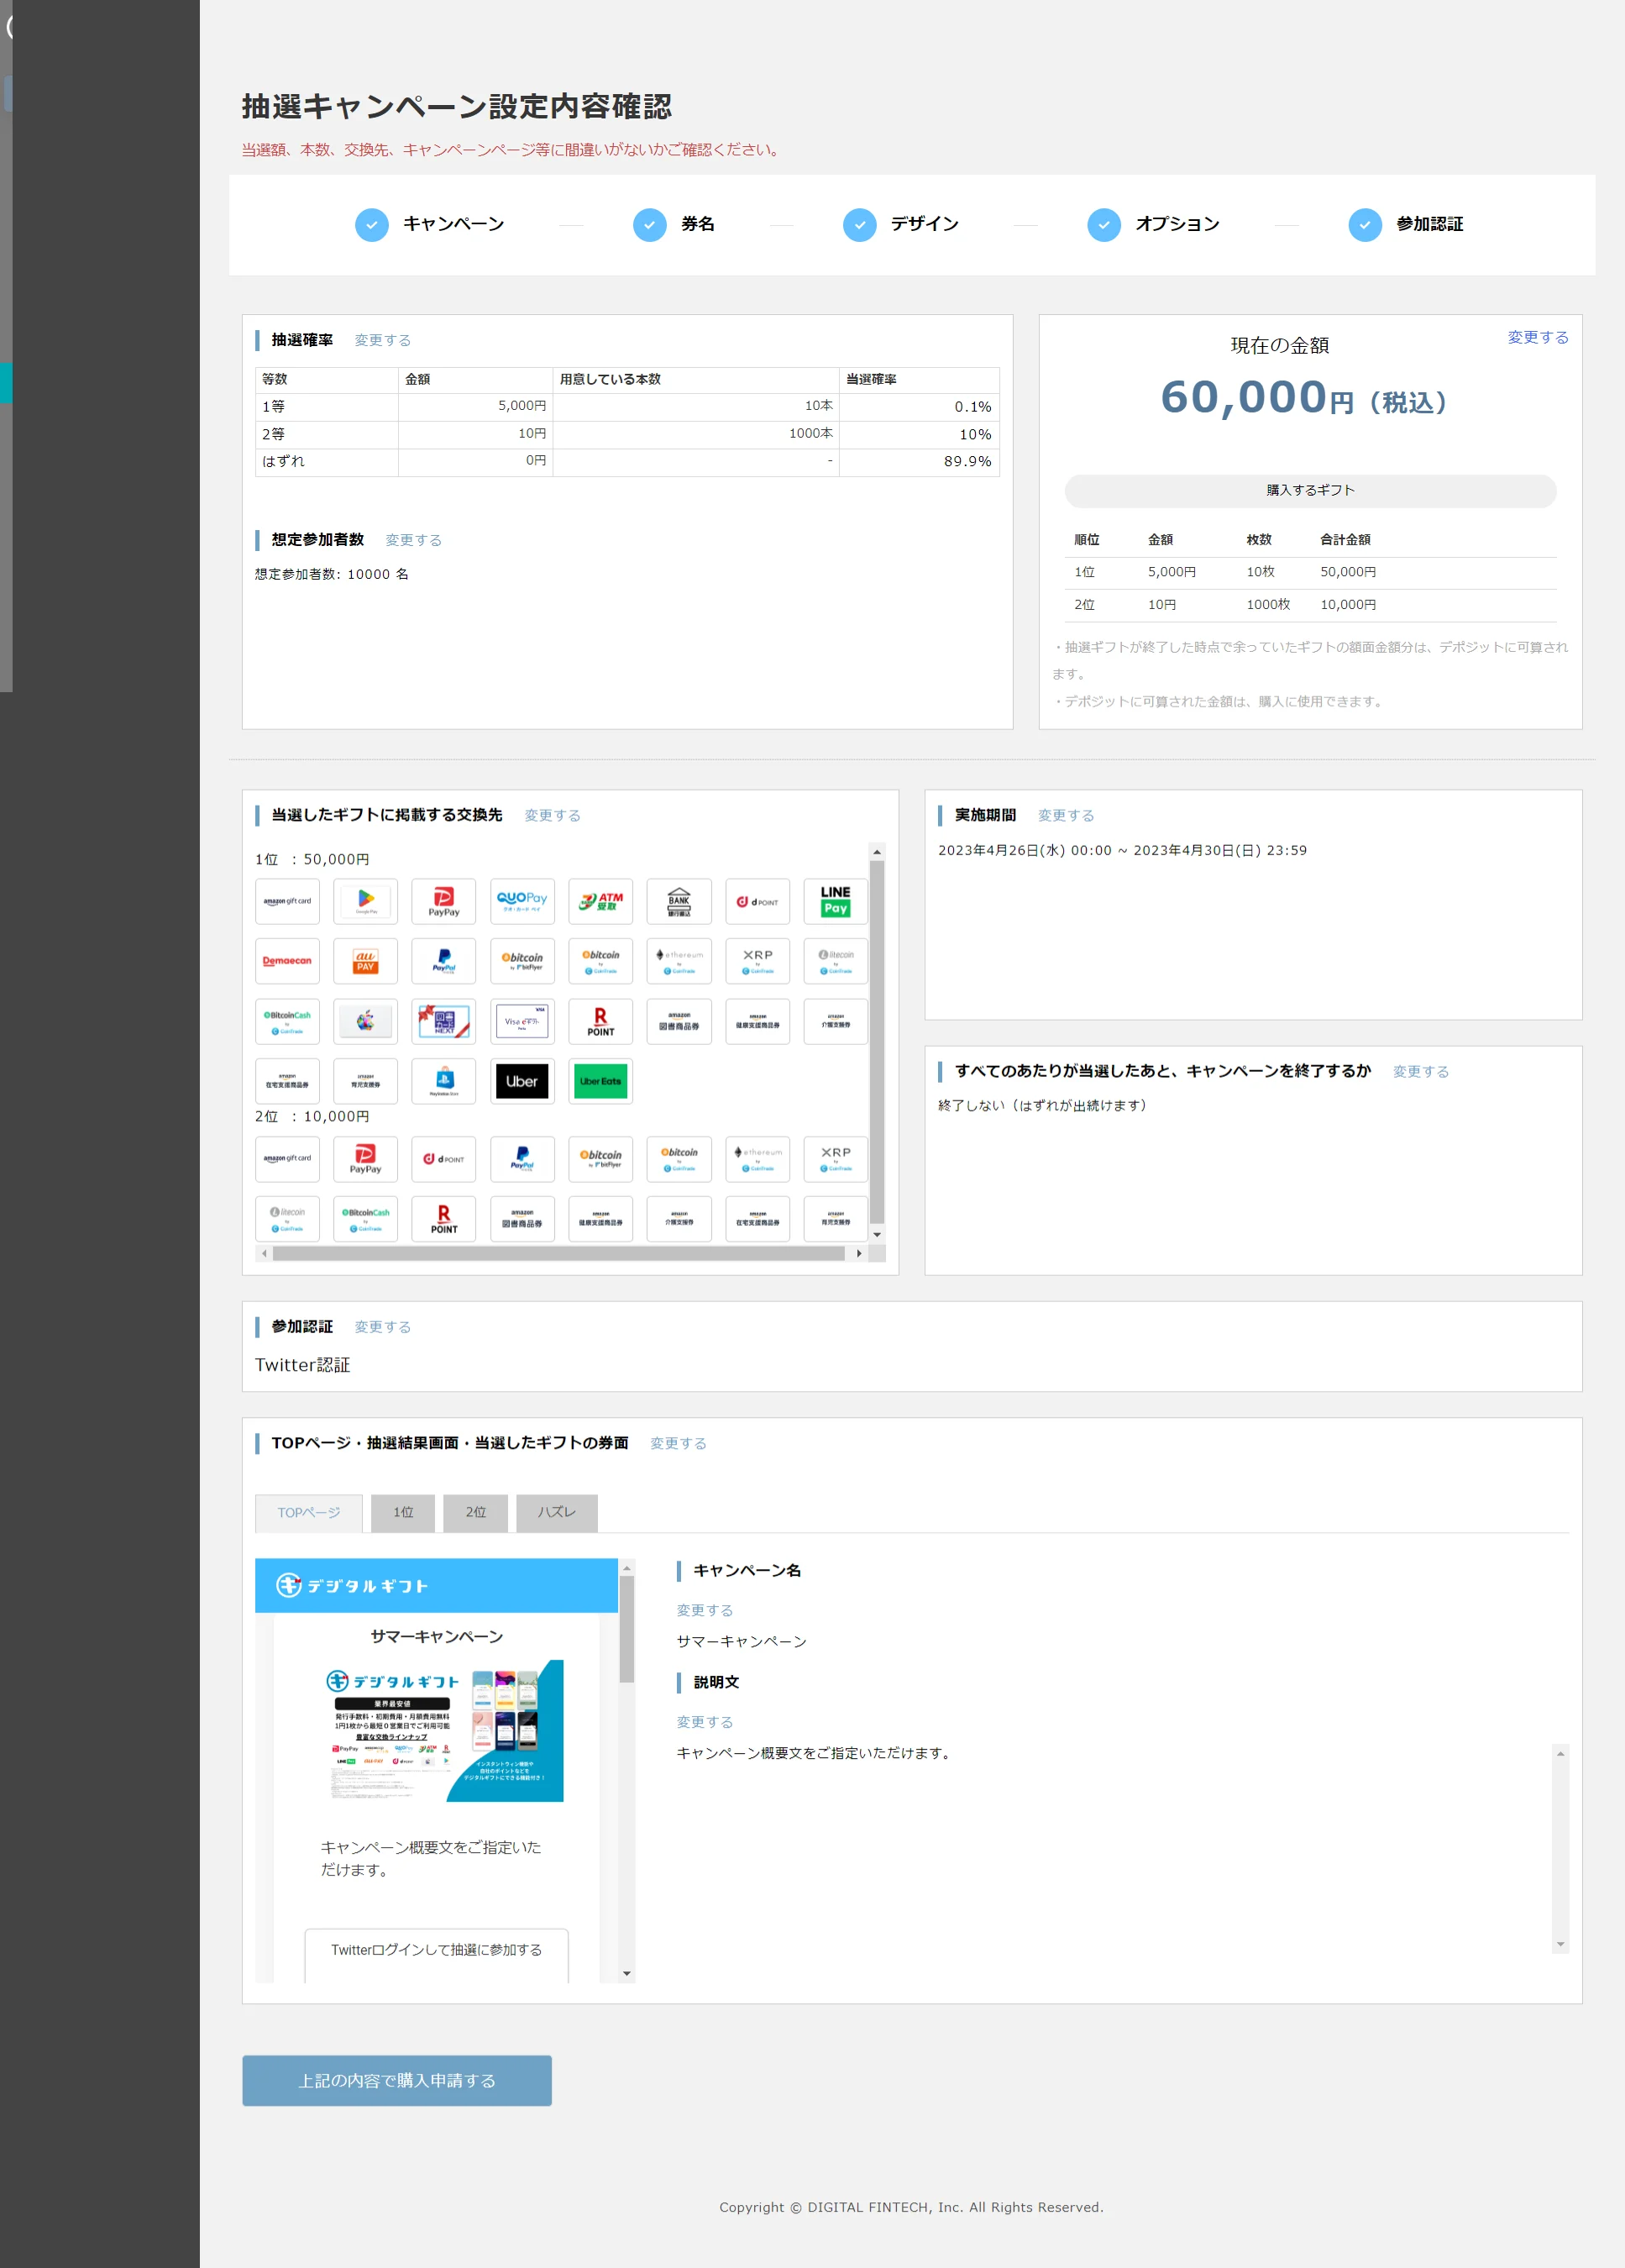
Task: Click the 購入するギフト bar
Action: pos(1310,490)
